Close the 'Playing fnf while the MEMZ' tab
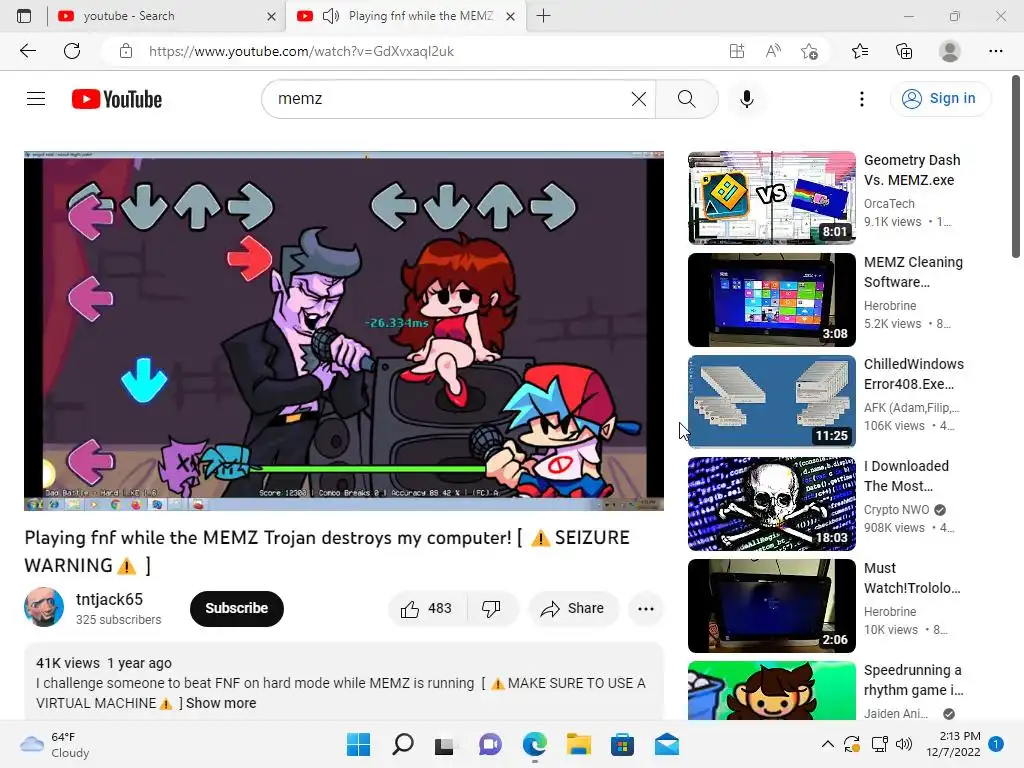The width and height of the screenshot is (1024, 768). [x=511, y=16]
